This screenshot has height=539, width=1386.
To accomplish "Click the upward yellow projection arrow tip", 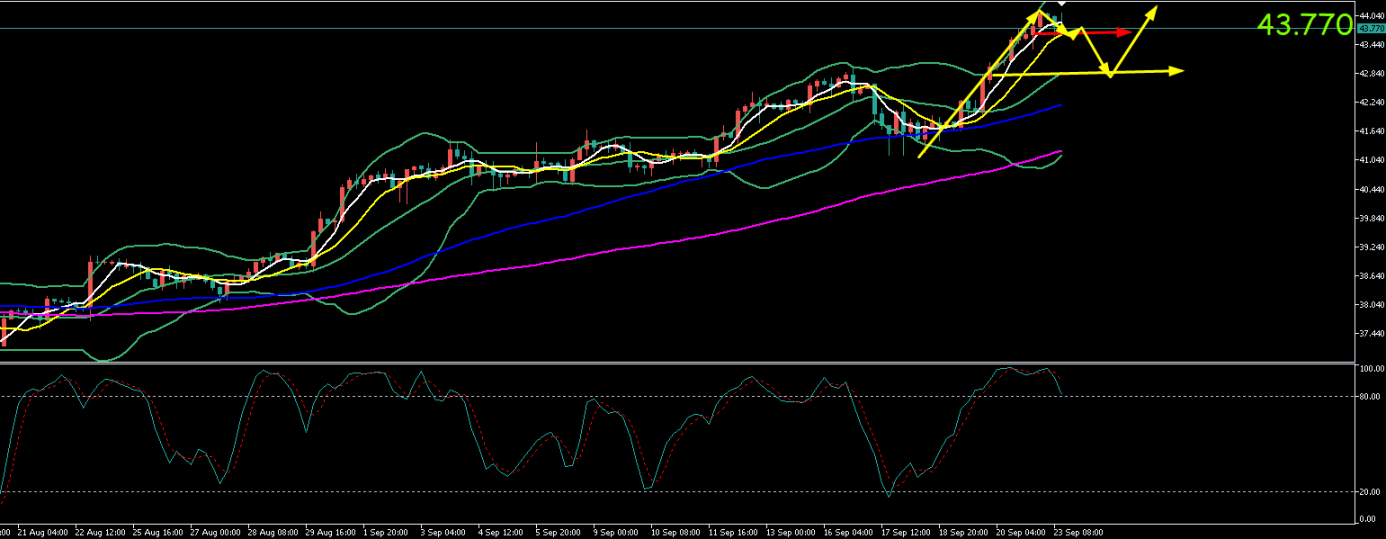I will pyautogui.click(x=1154, y=10).
